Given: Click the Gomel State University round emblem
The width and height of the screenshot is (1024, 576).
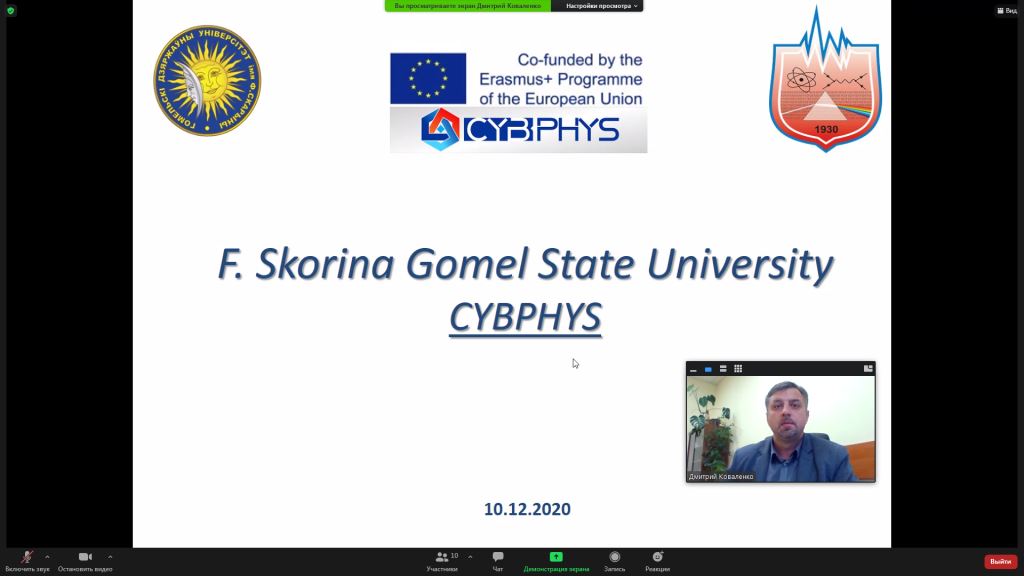Looking at the screenshot, I should (207, 81).
